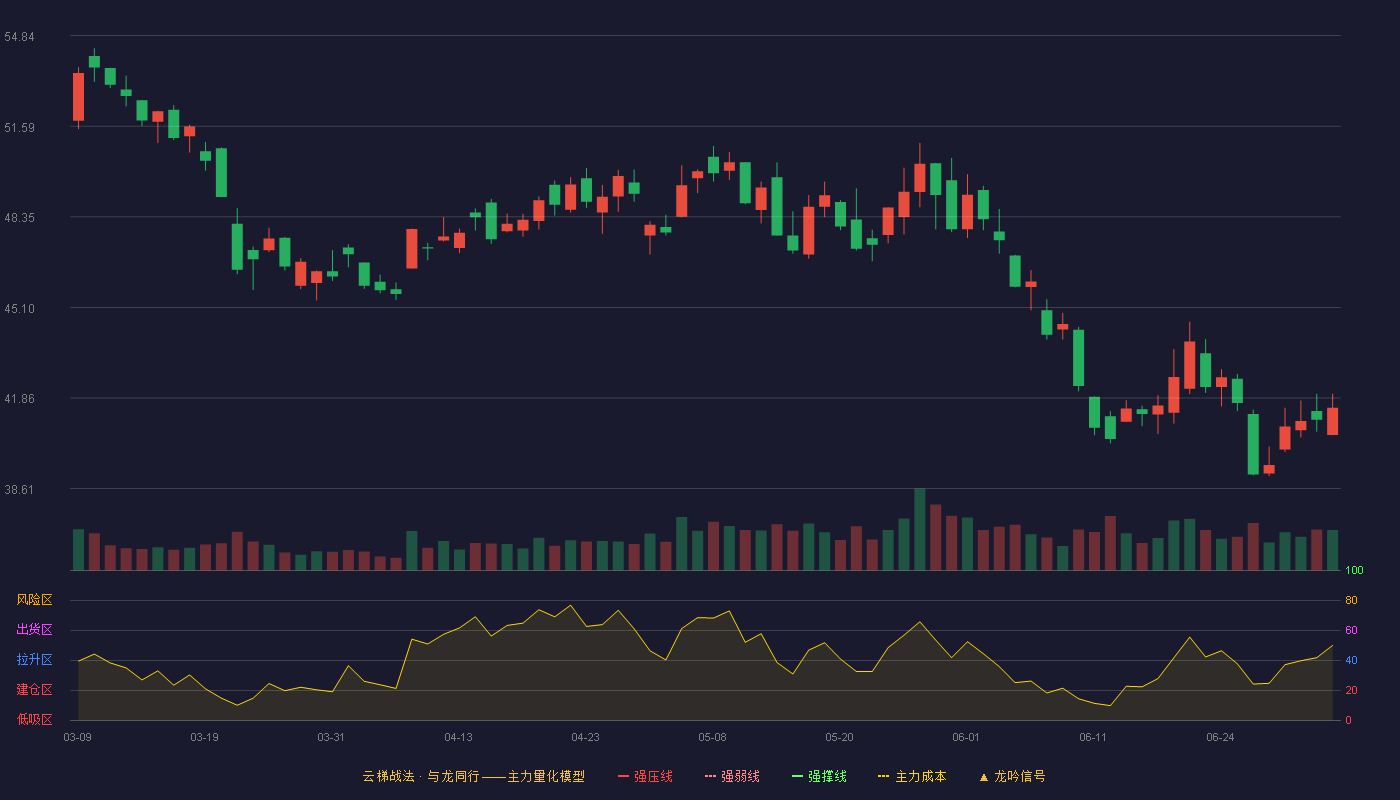Click the orange 80 indicator axis value

(x=1351, y=601)
